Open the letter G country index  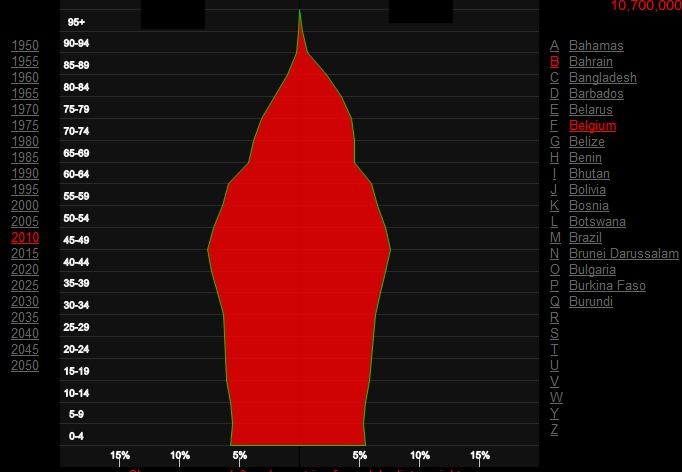click(x=555, y=141)
